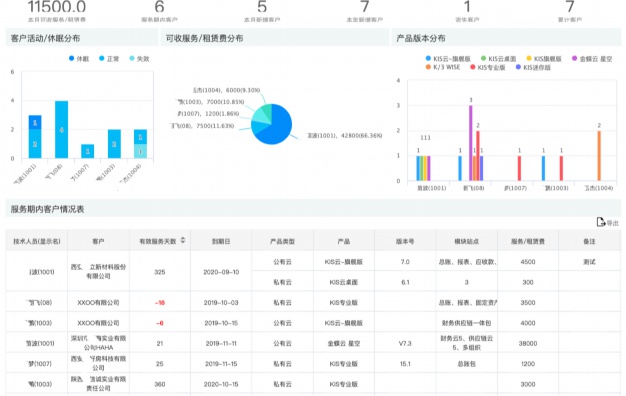Click pie label (1007), 1200(1.86%)
Viewport: 626px width, 396px height.
tap(208, 114)
